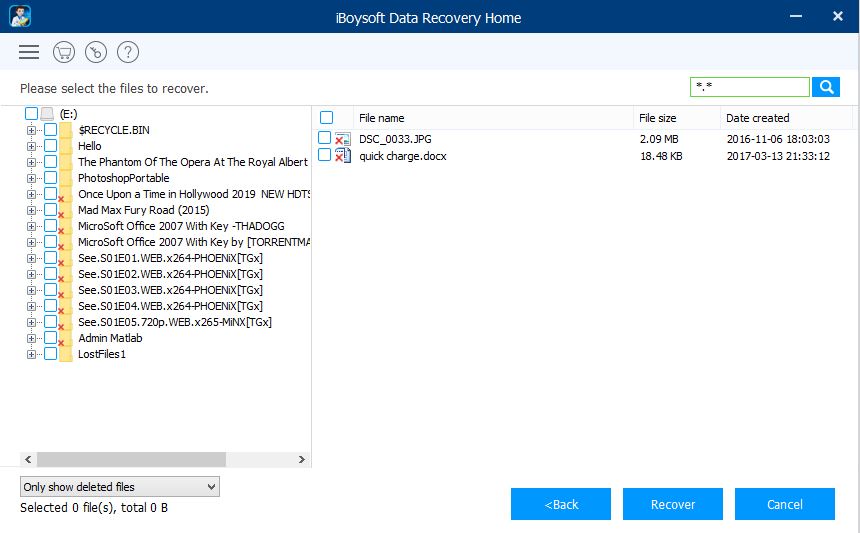This screenshot has width=860, height=533.
Task: Click the DSC_0033.JPG file type icon
Action: (343, 139)
